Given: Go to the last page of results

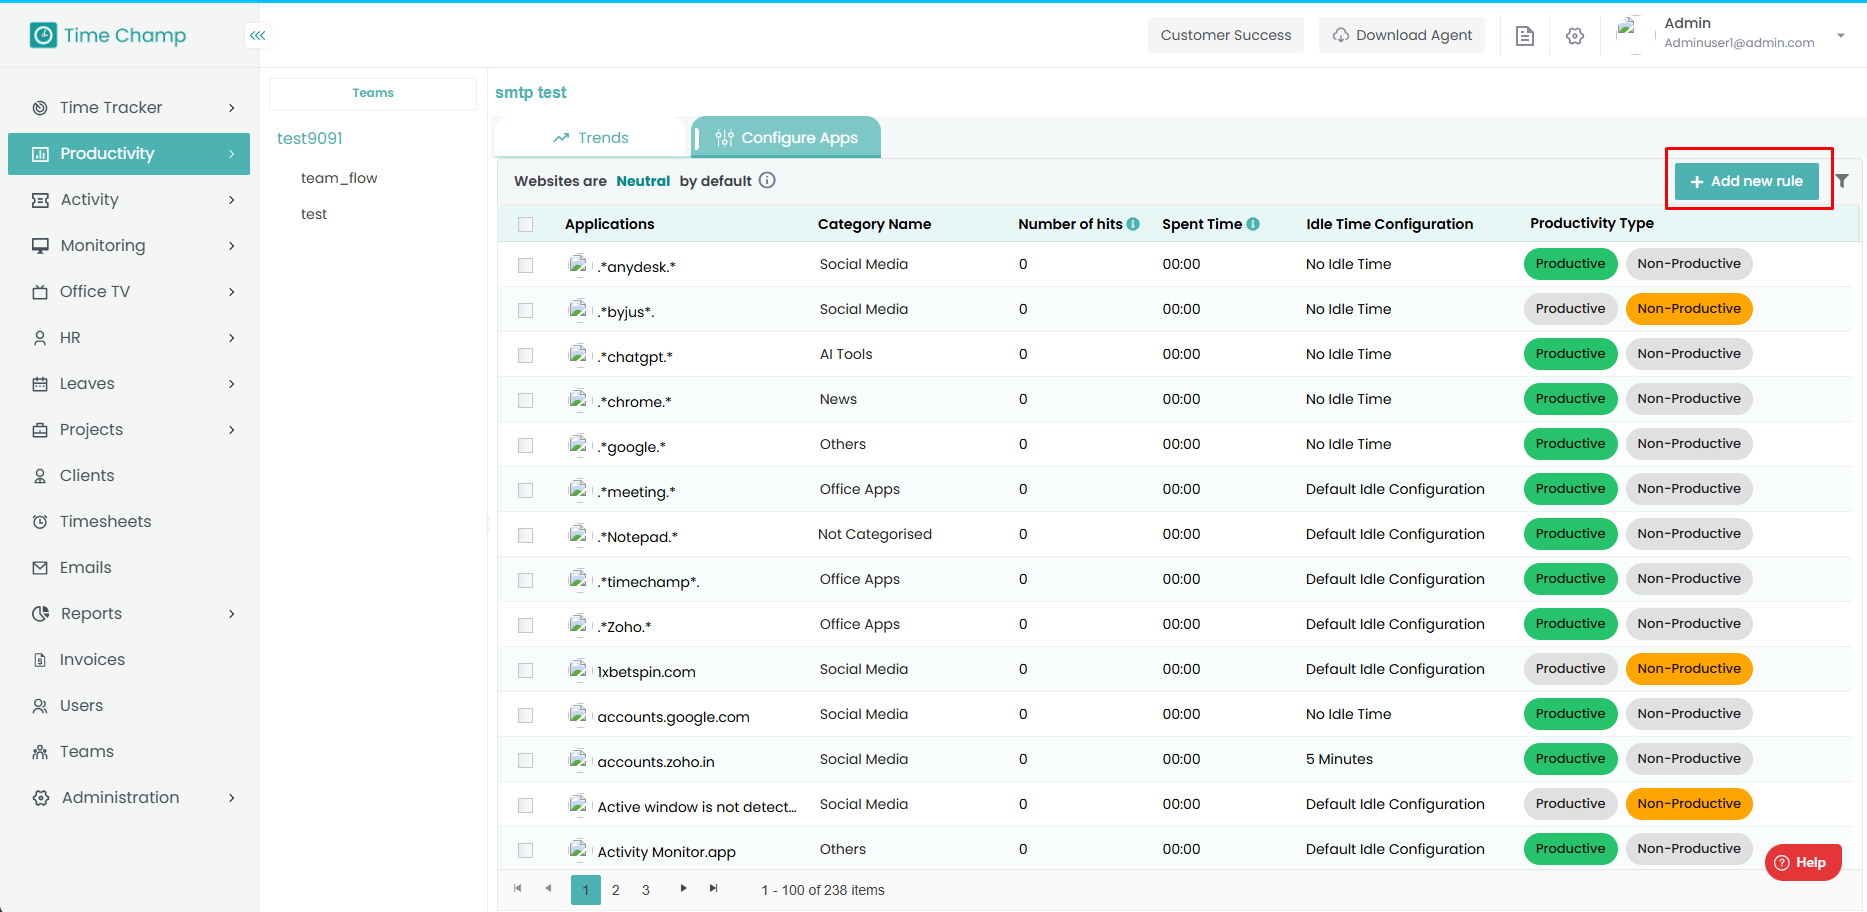Looking at the screenshot, I should tap(714, 889).
